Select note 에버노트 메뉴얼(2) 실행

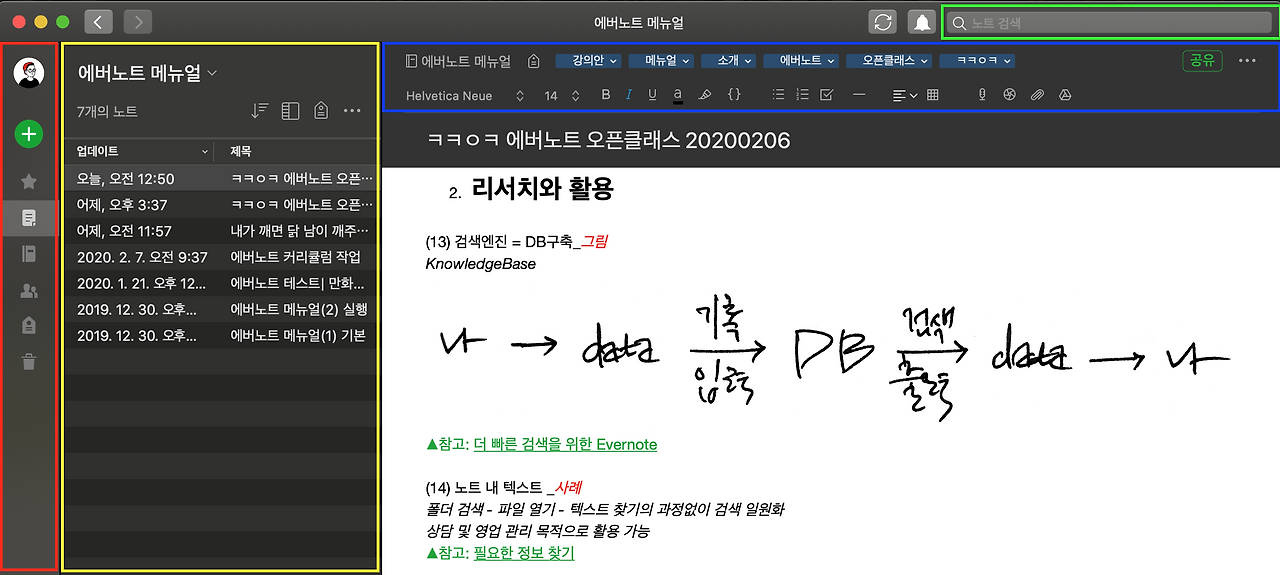point(220,309)
